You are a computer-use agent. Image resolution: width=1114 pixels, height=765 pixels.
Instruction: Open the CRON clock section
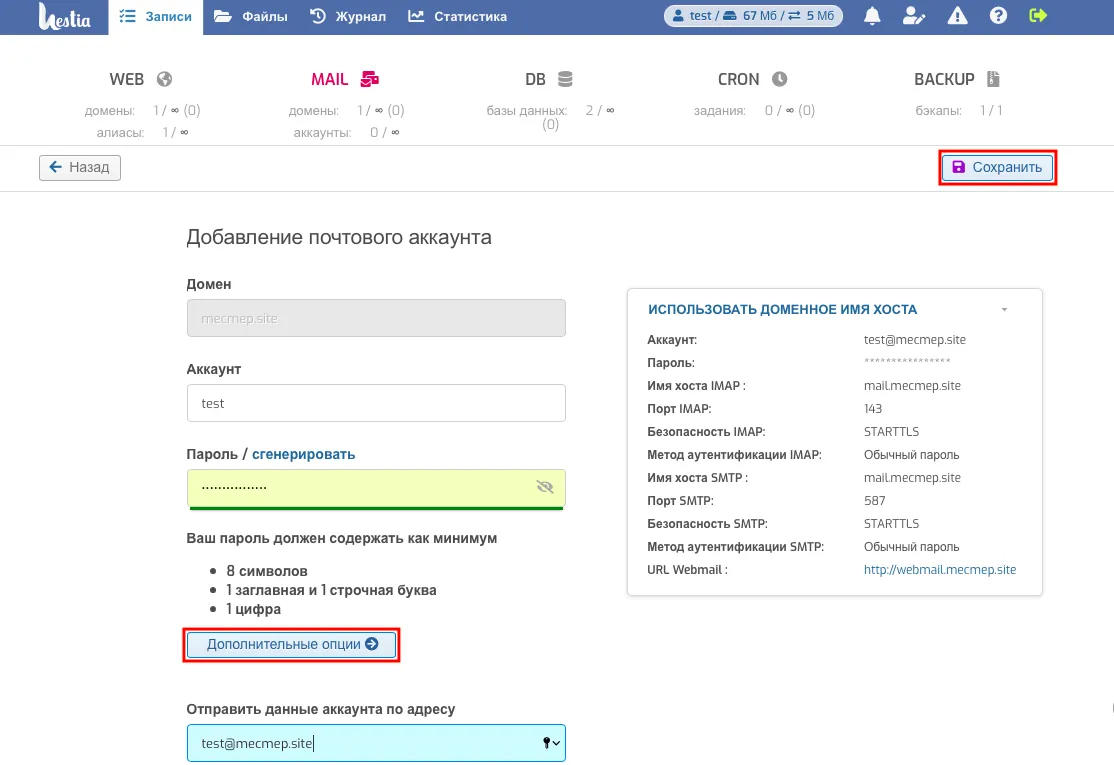point(752,79)
